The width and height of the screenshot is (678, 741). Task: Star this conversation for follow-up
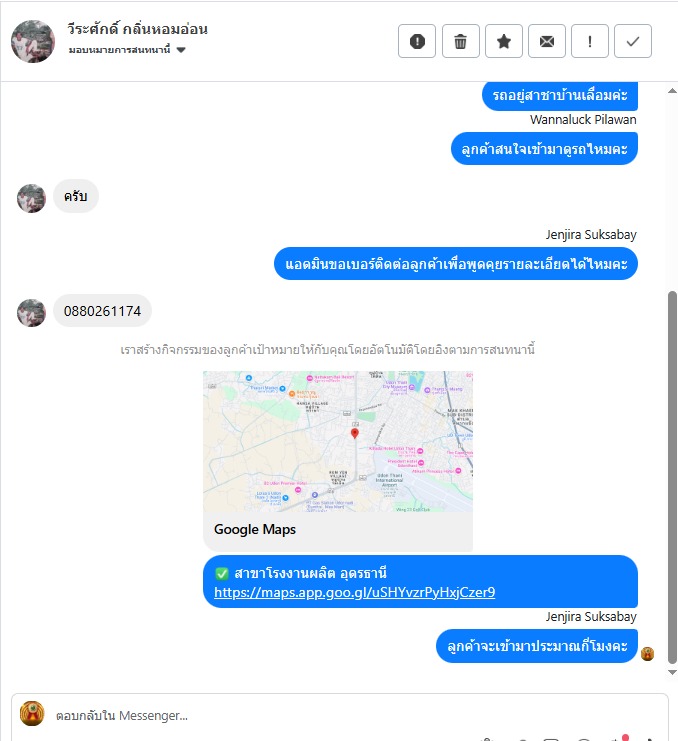504,41
